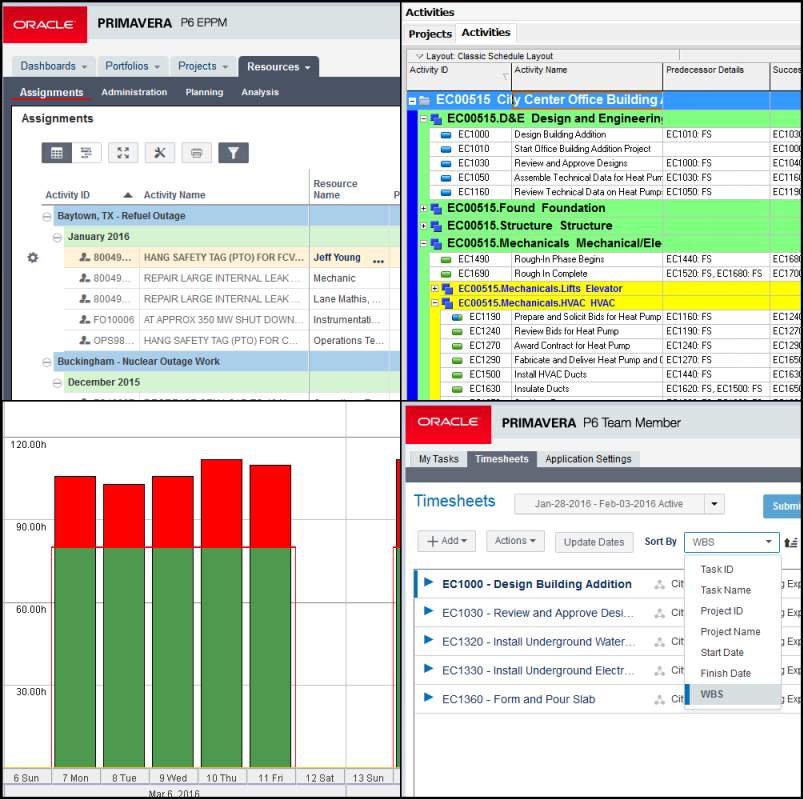Click the print icon in the Assignments toolbar
The width and height of the screenshot is (803, 799).
pos(196,153)
